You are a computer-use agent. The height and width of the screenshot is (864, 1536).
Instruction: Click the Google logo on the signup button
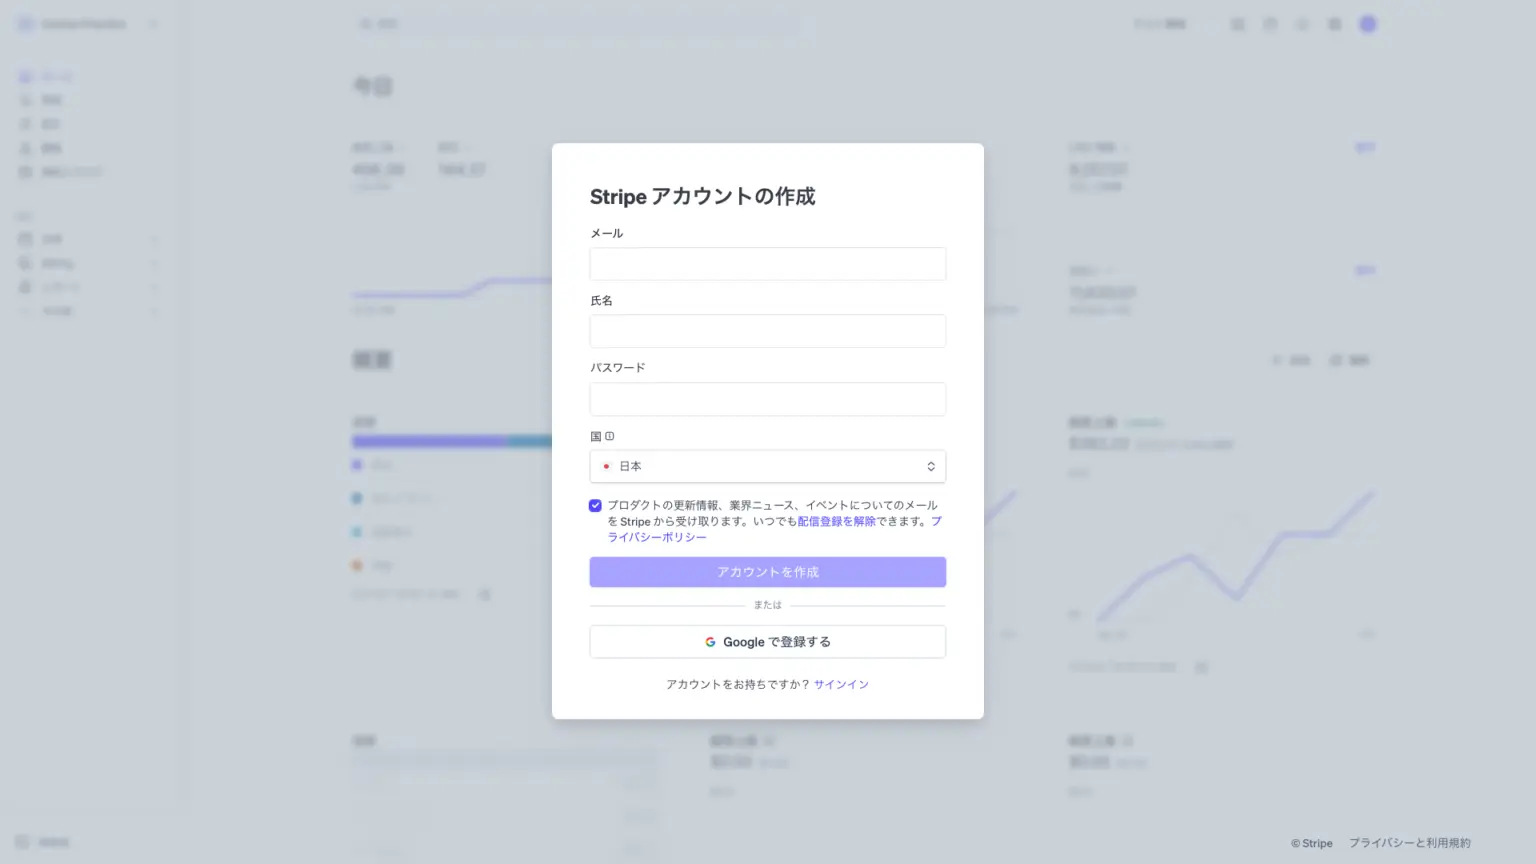coord(710,642)
